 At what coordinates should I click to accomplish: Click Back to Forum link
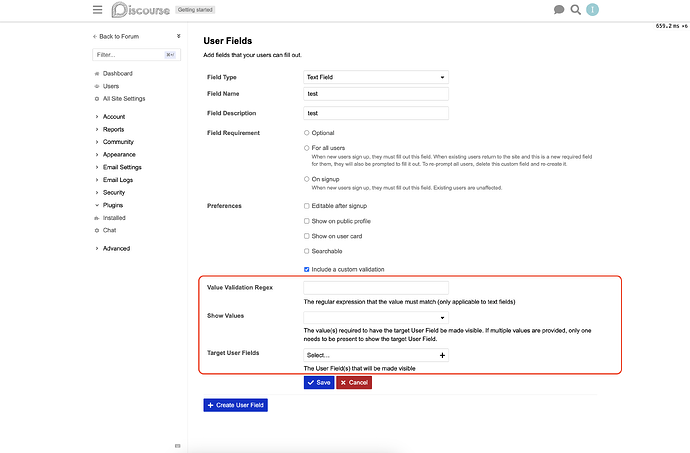116,37
